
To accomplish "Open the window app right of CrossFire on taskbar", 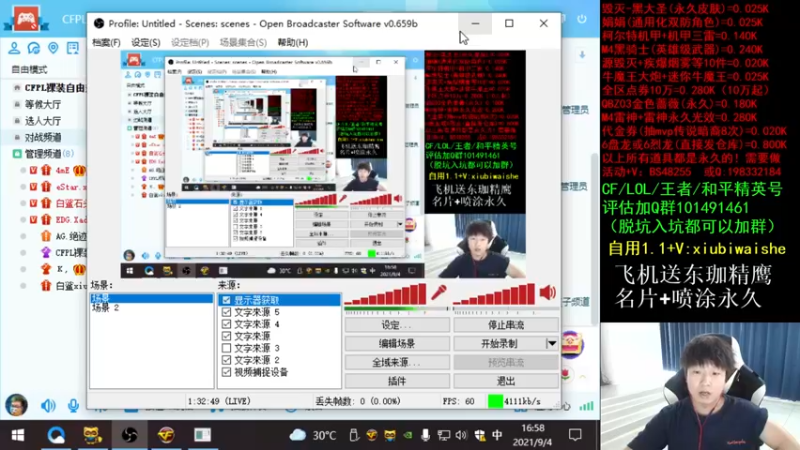I will (x=203, y=435).
